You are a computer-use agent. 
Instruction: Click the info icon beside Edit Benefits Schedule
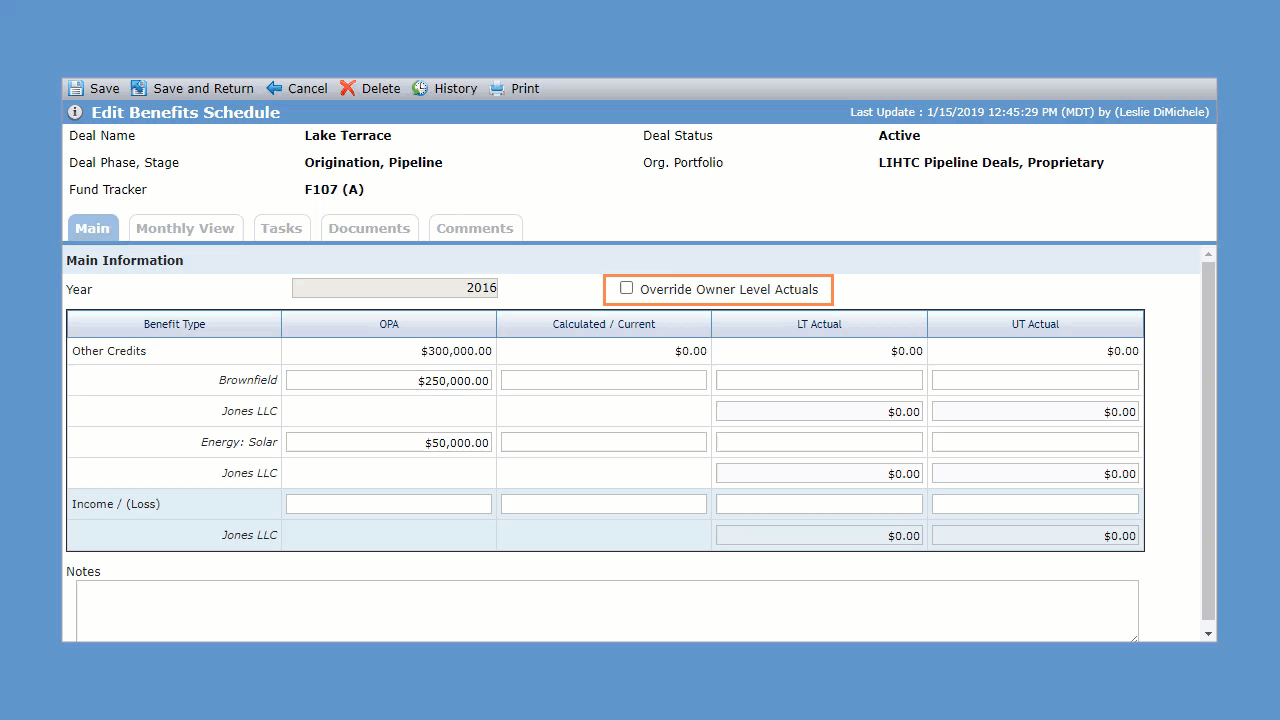[x=75, y=112]
